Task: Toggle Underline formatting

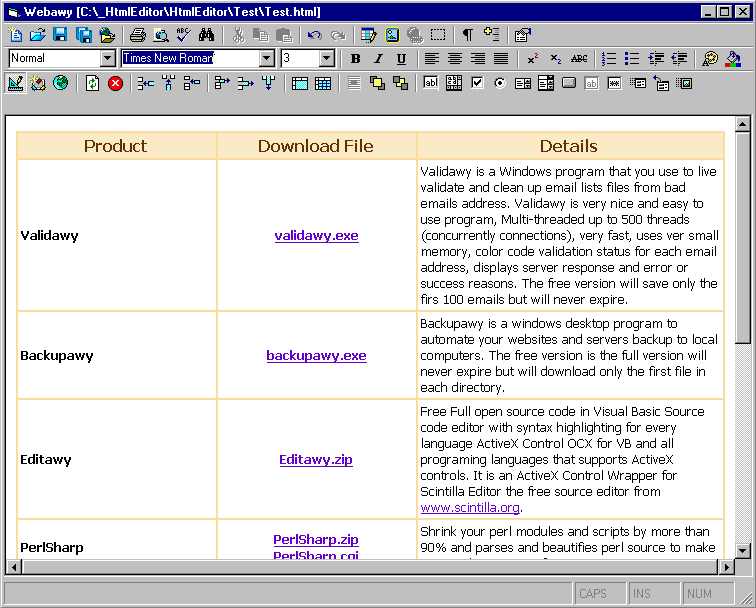Action: 401,59
